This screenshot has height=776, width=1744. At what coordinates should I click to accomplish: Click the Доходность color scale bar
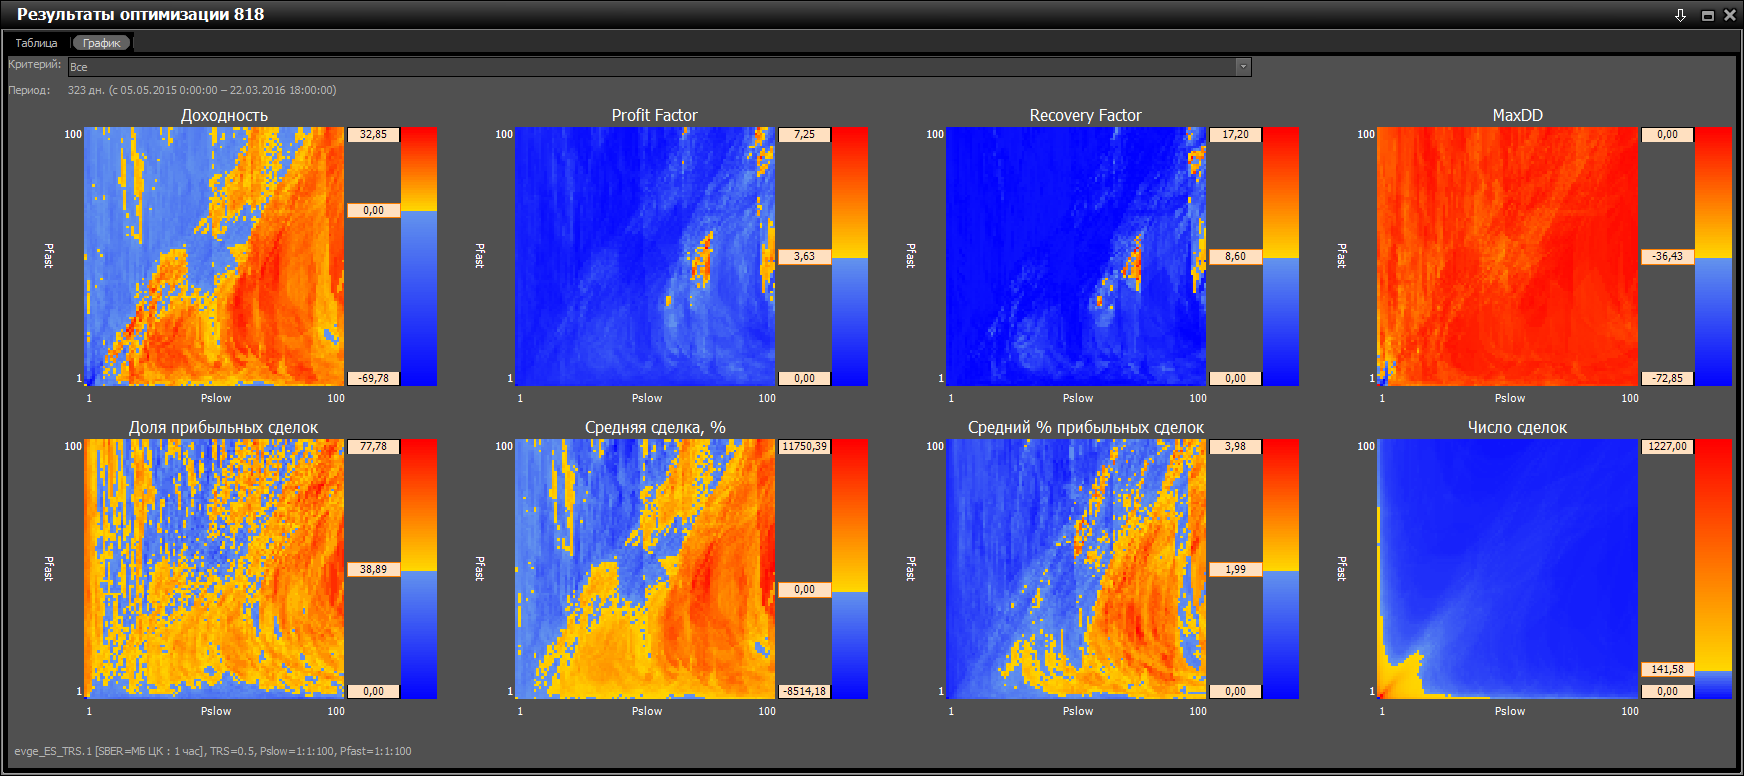coord(419,256)
